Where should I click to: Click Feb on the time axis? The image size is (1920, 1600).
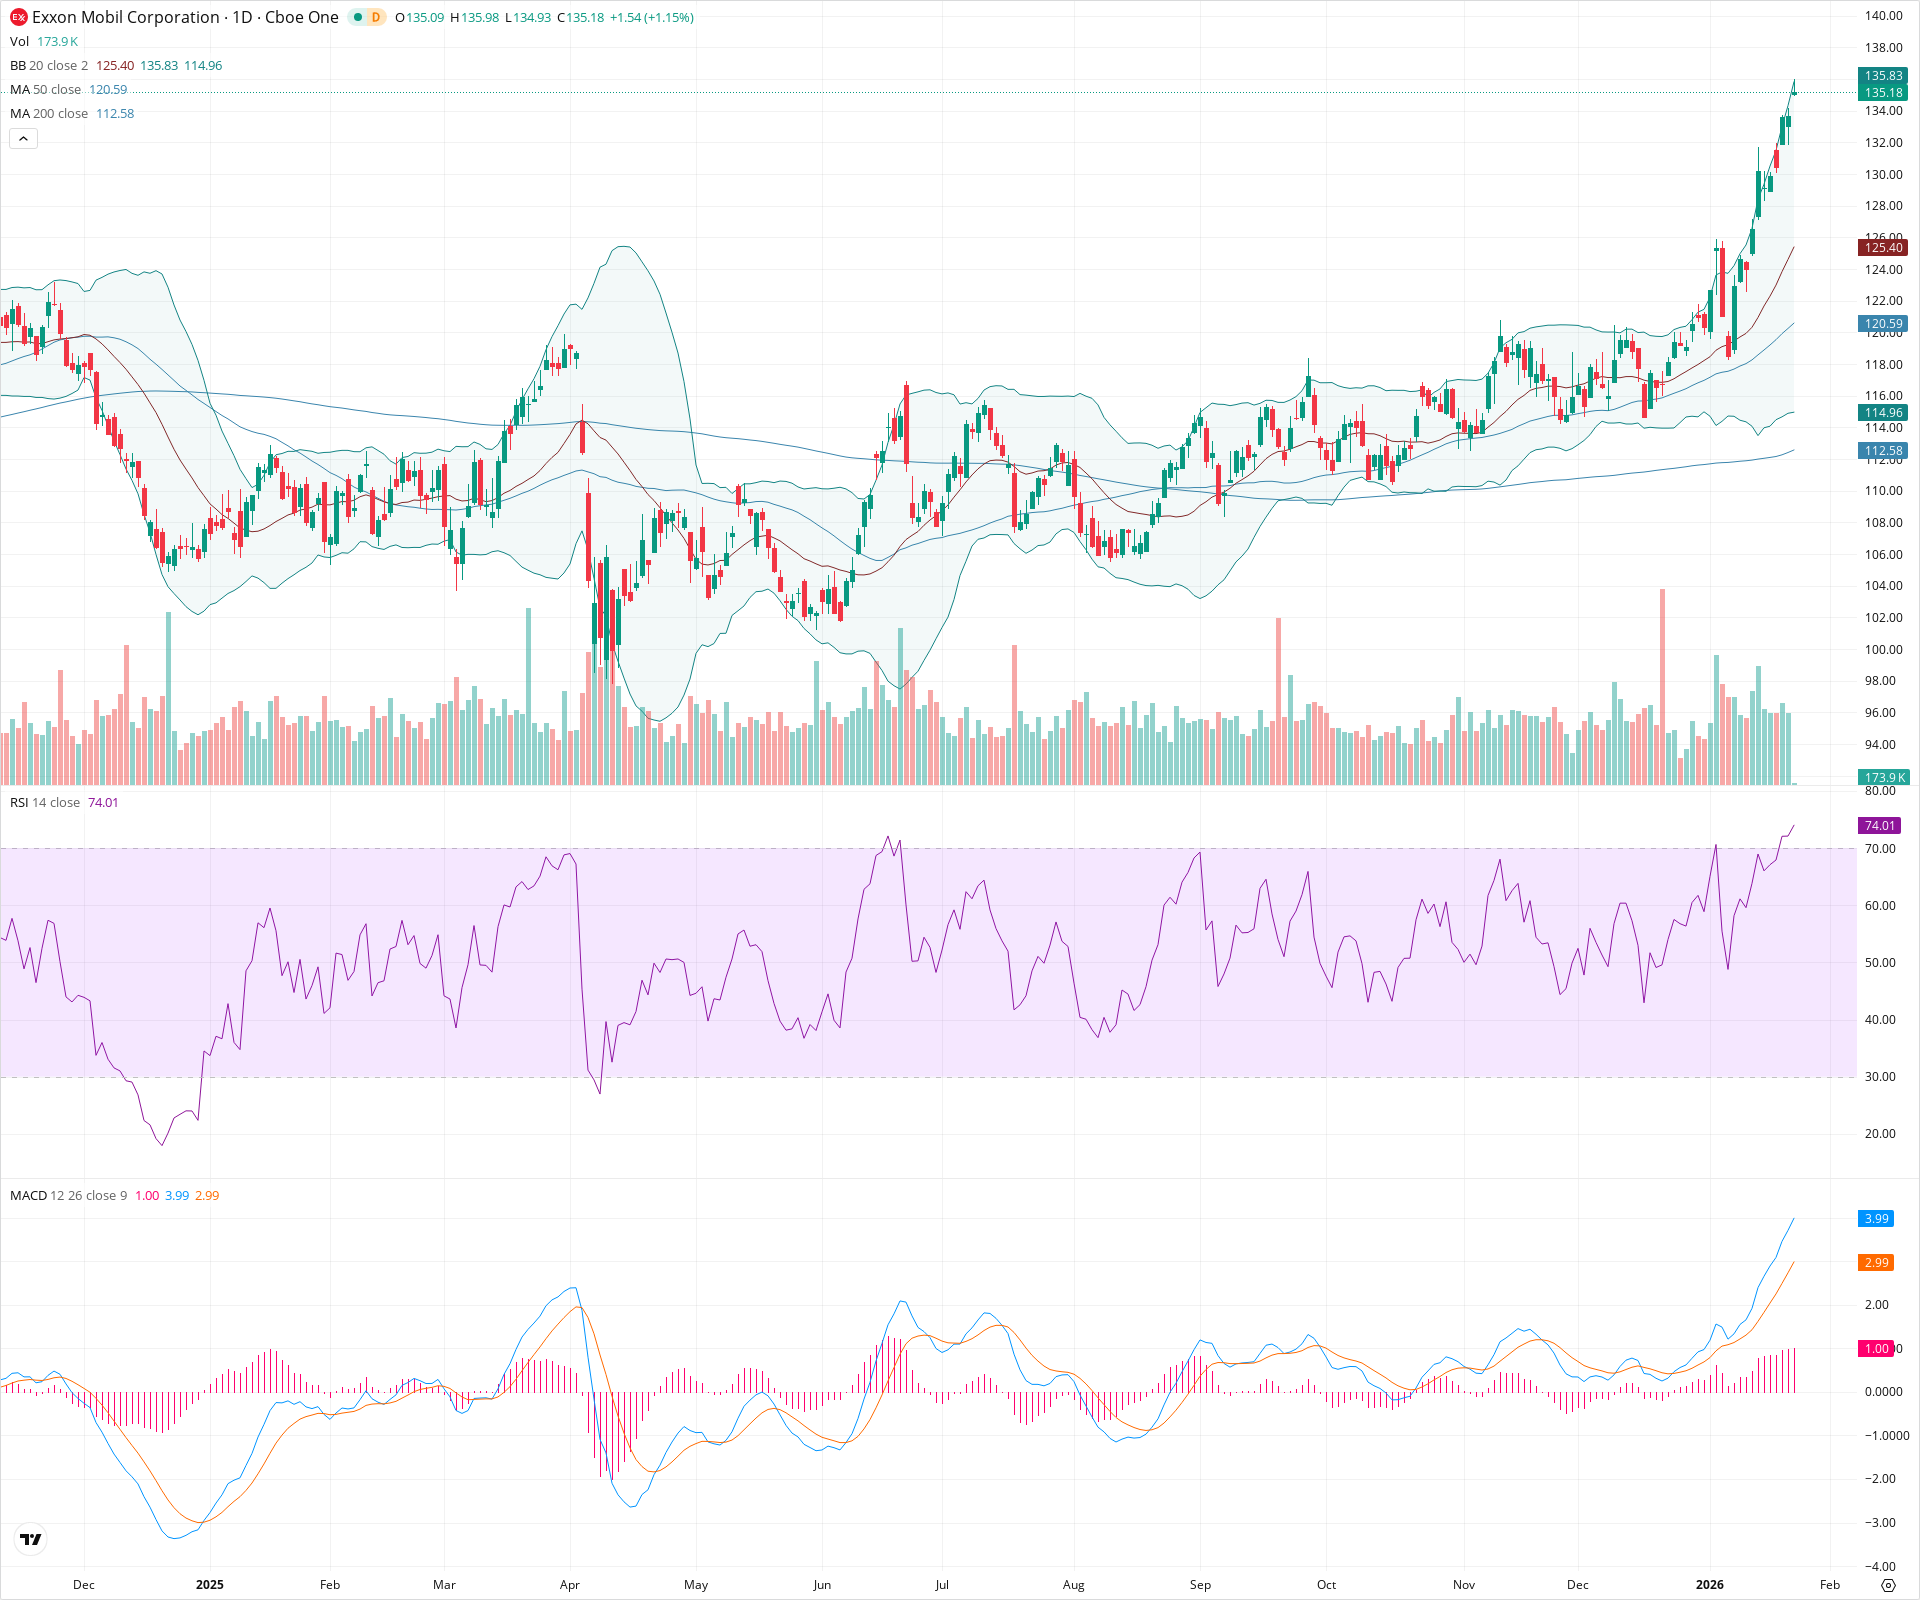[x=1829, y=1585]
